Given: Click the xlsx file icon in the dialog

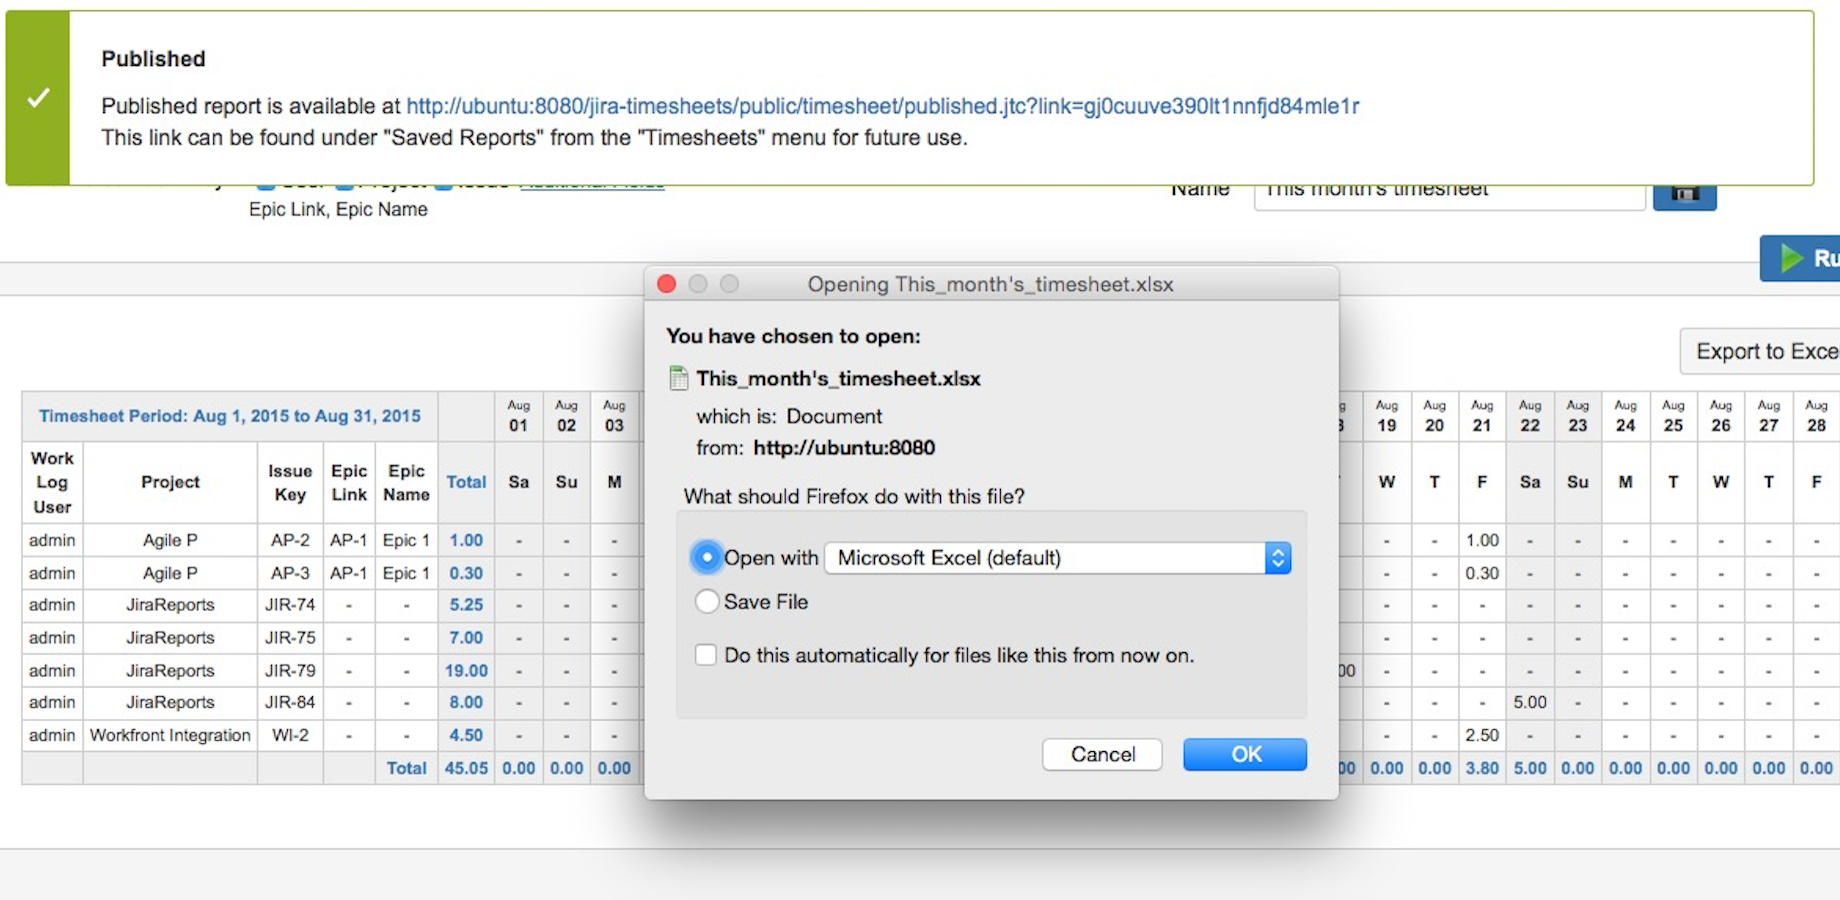Looking at the screenshot, I should (679, 379).
